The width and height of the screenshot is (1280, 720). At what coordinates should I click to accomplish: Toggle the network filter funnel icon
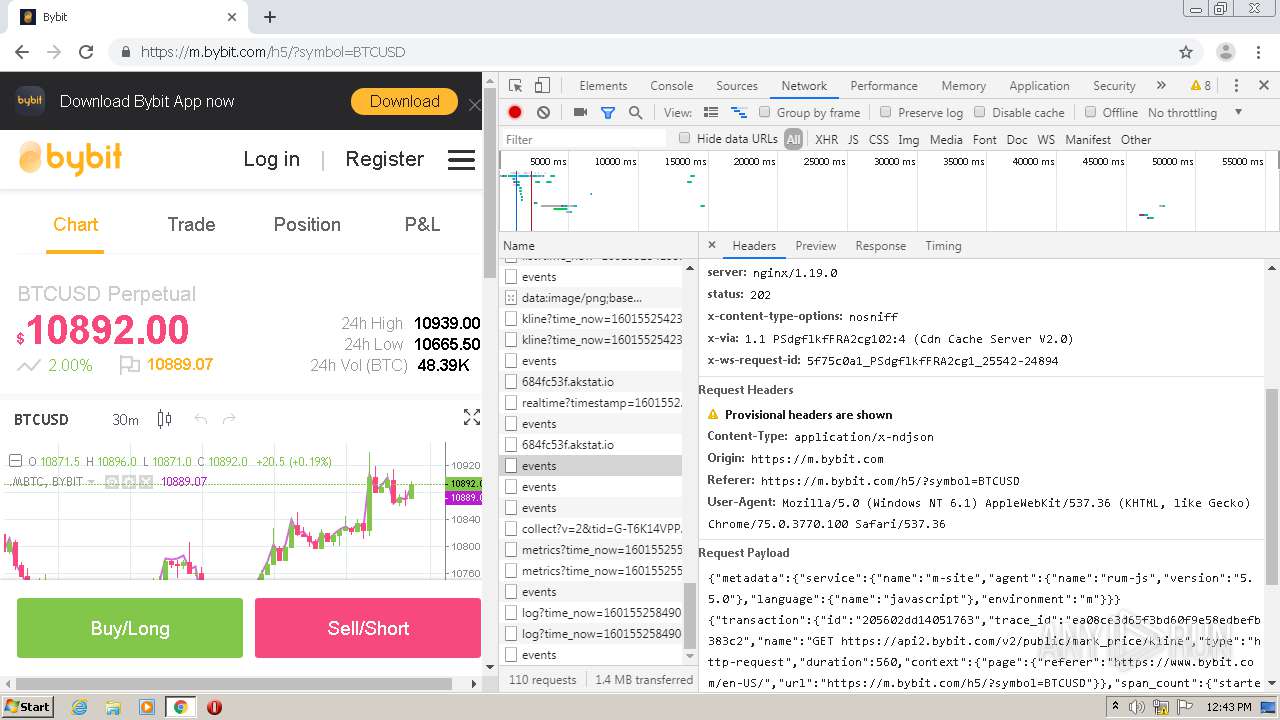pyautogui.click(x=607, y=113)
